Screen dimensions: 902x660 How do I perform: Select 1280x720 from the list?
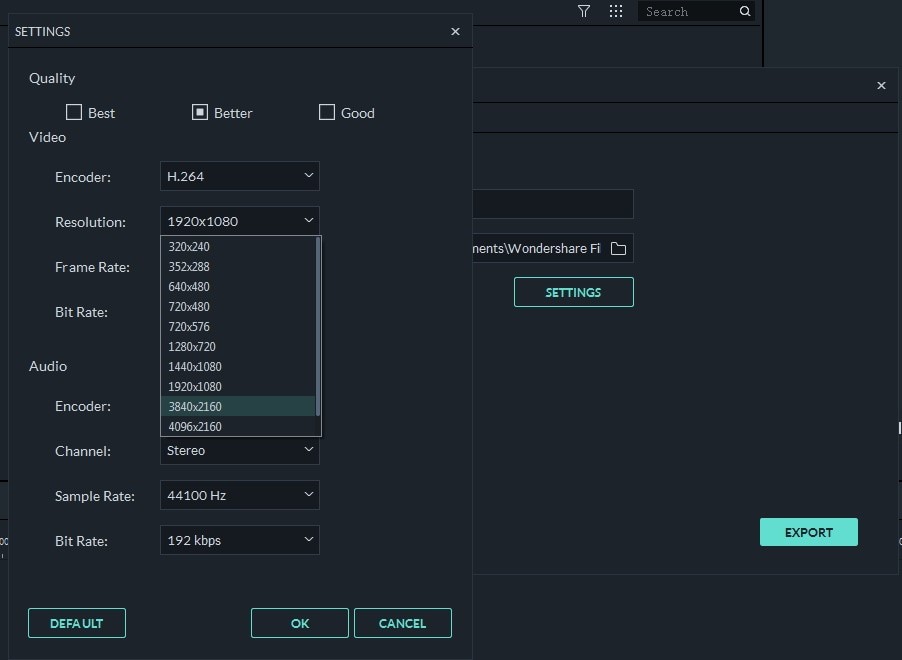click(x=238, y=347)
